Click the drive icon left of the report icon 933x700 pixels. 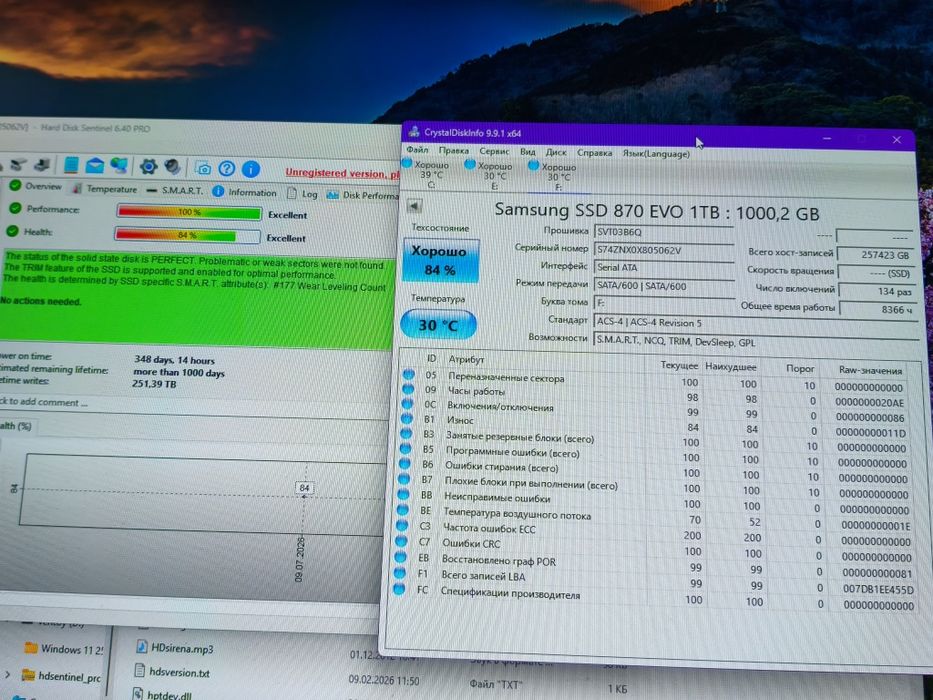click(x=42, y=164)
